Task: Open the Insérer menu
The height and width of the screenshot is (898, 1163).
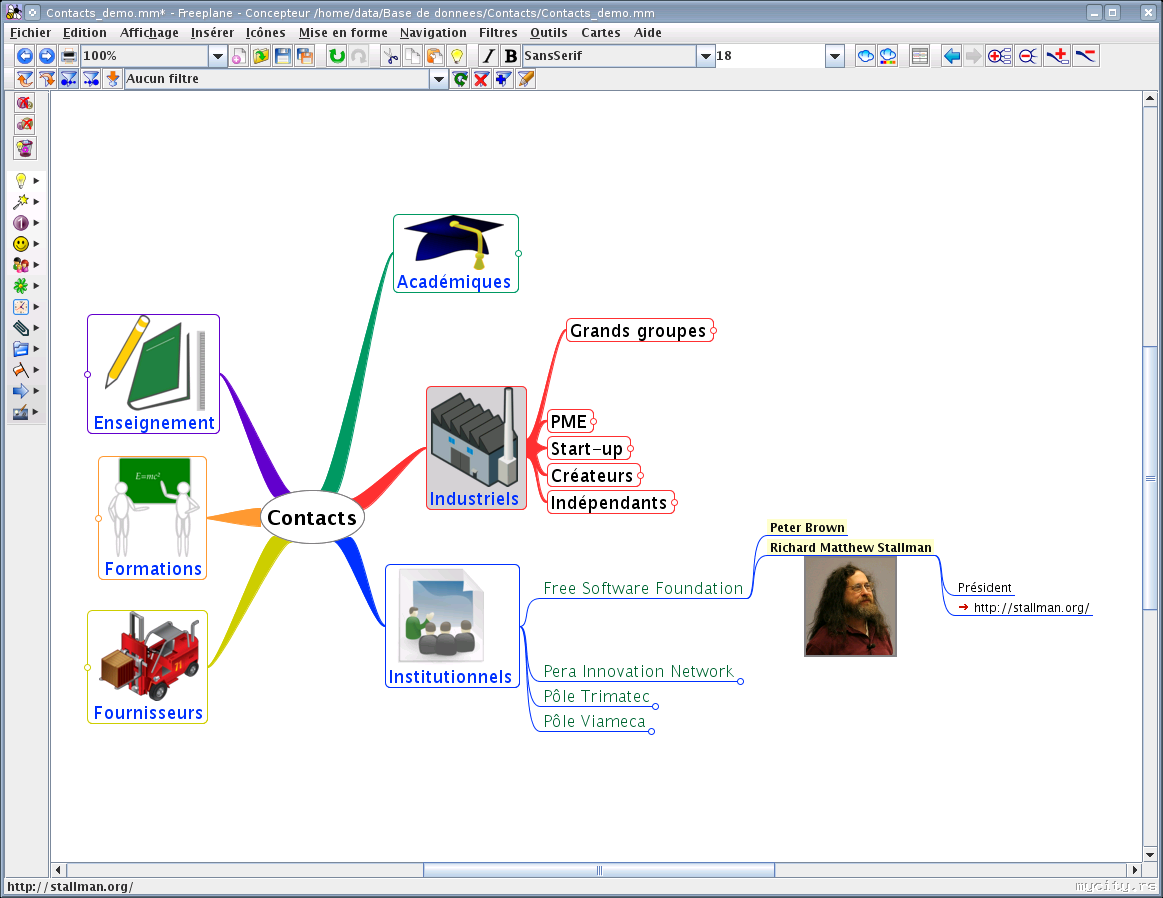Action: (x=212, y=33)
